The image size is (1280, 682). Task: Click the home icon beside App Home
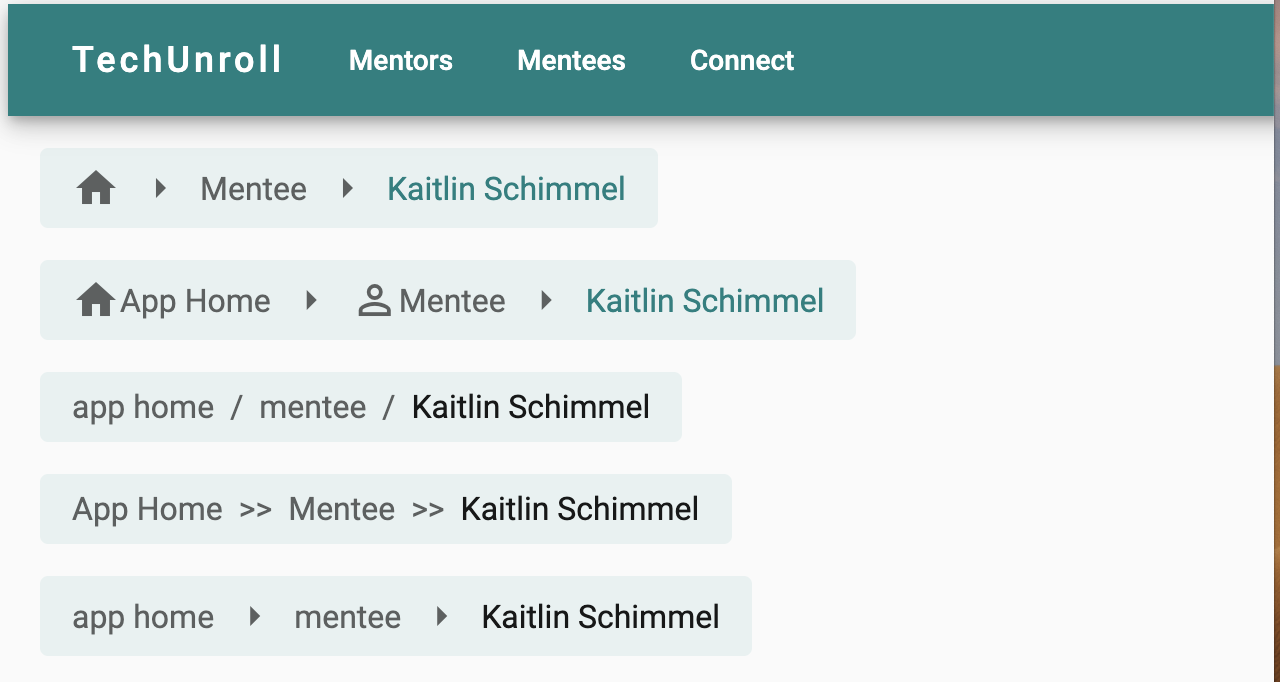pyautogui.click(x=96, y=300)
